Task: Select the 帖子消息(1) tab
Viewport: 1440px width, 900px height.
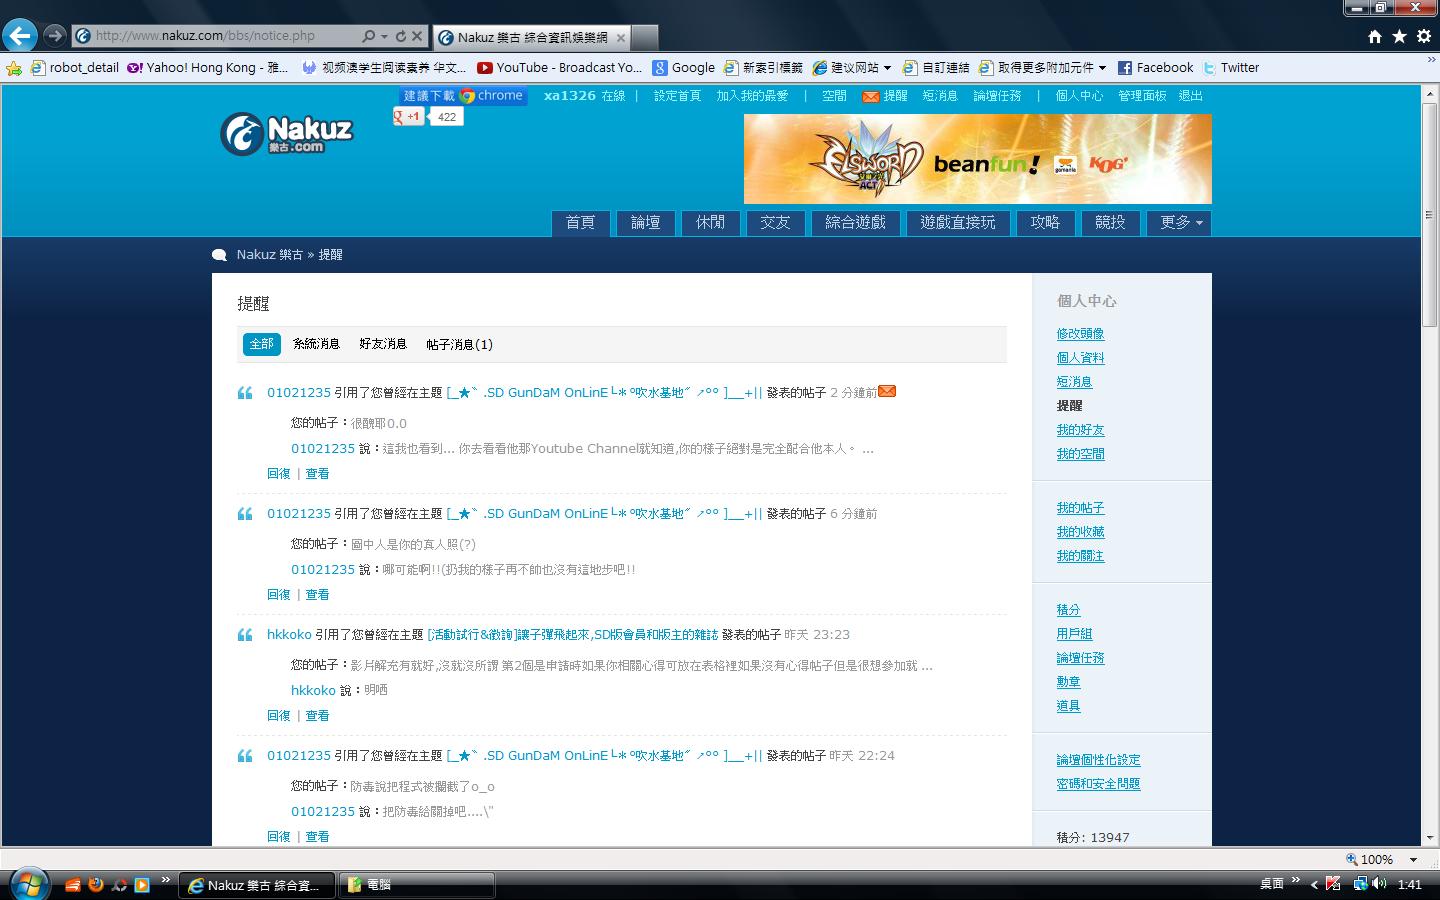Action: coord(459,344)
